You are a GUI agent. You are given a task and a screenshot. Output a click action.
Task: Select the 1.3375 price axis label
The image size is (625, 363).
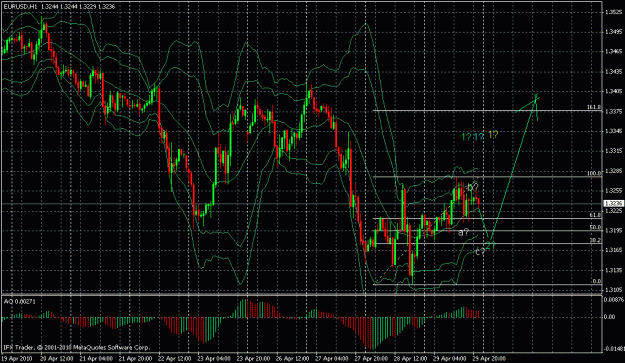click(x=613, y=112)
